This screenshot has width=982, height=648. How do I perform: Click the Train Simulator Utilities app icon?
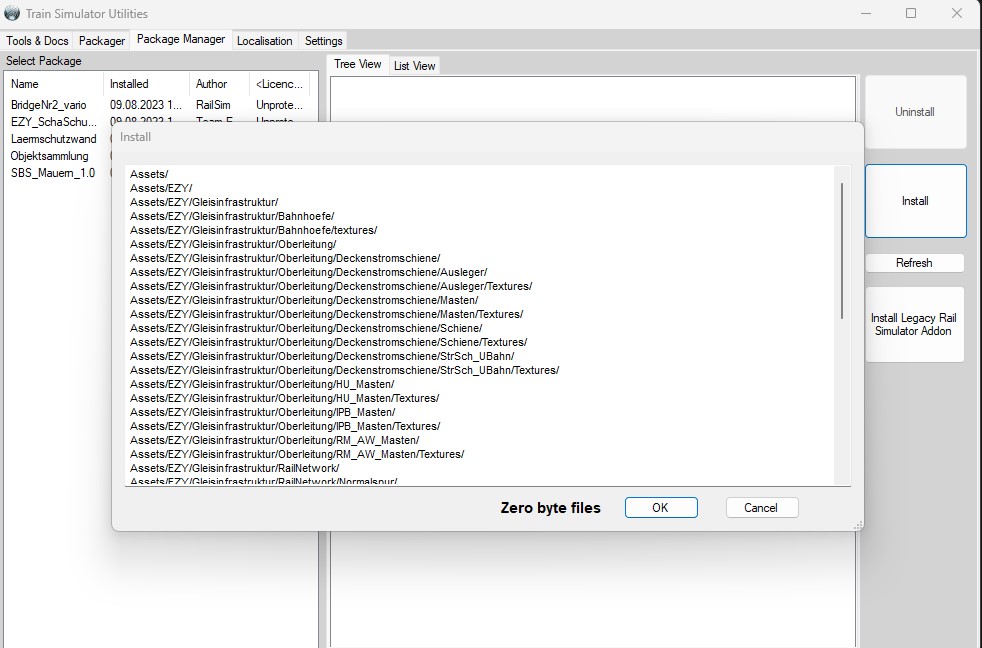tap(12, 13)
